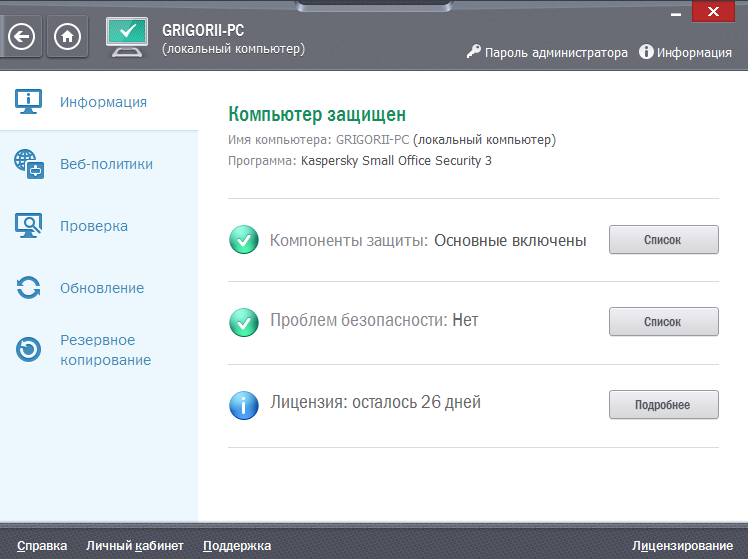This screenshot has width=748, height=559.
Task: Open Список for Проблем безопасности
Action: pyautogui.click(x=663, y=322)
